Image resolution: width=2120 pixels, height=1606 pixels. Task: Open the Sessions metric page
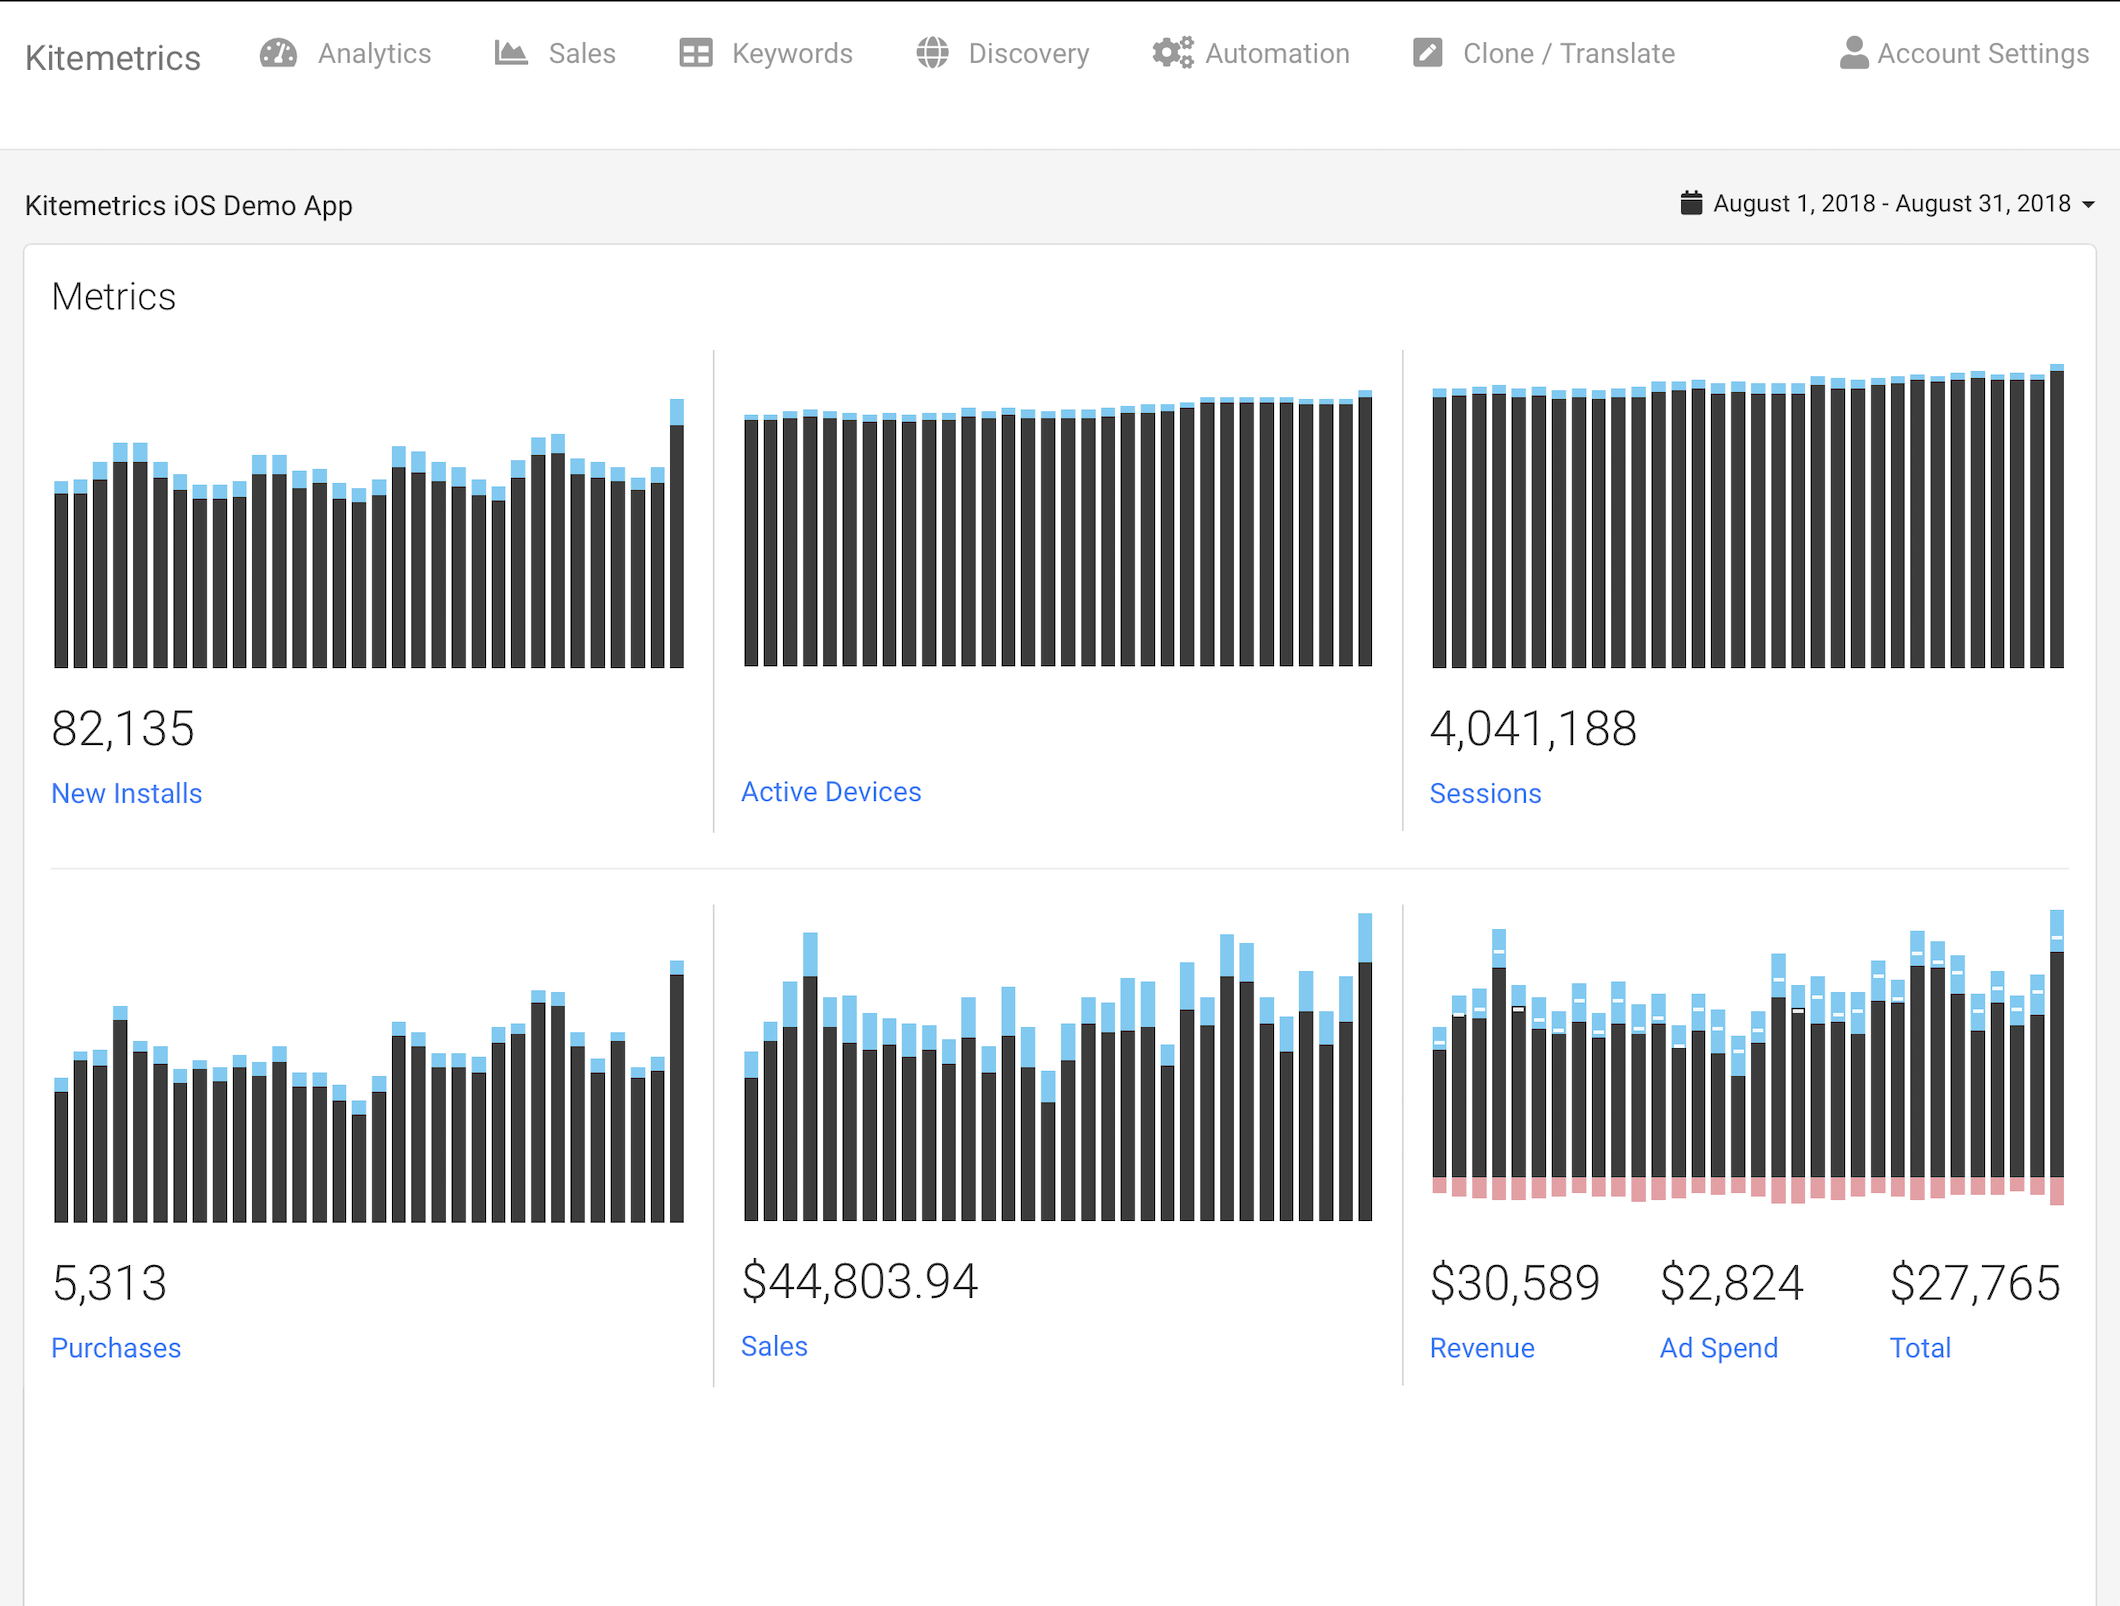pos(1485,793)
